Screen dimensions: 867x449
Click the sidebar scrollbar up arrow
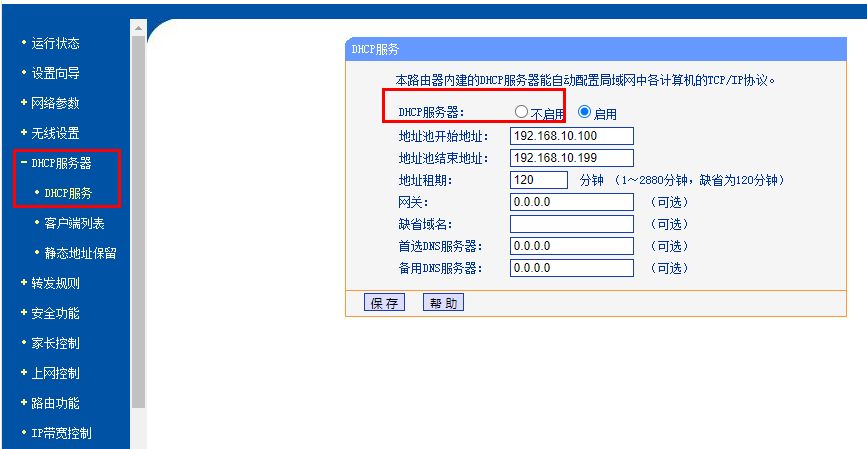point(138,28)
